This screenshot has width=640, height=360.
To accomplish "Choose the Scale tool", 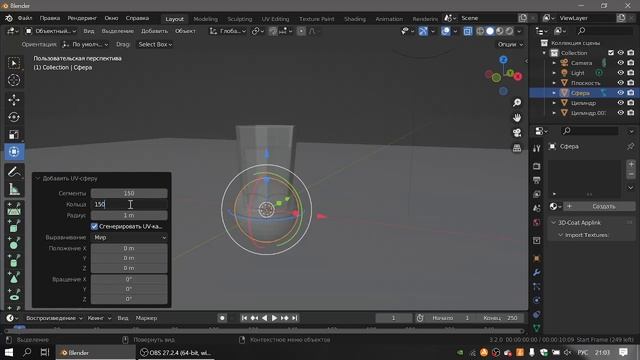I will point(14,134).
